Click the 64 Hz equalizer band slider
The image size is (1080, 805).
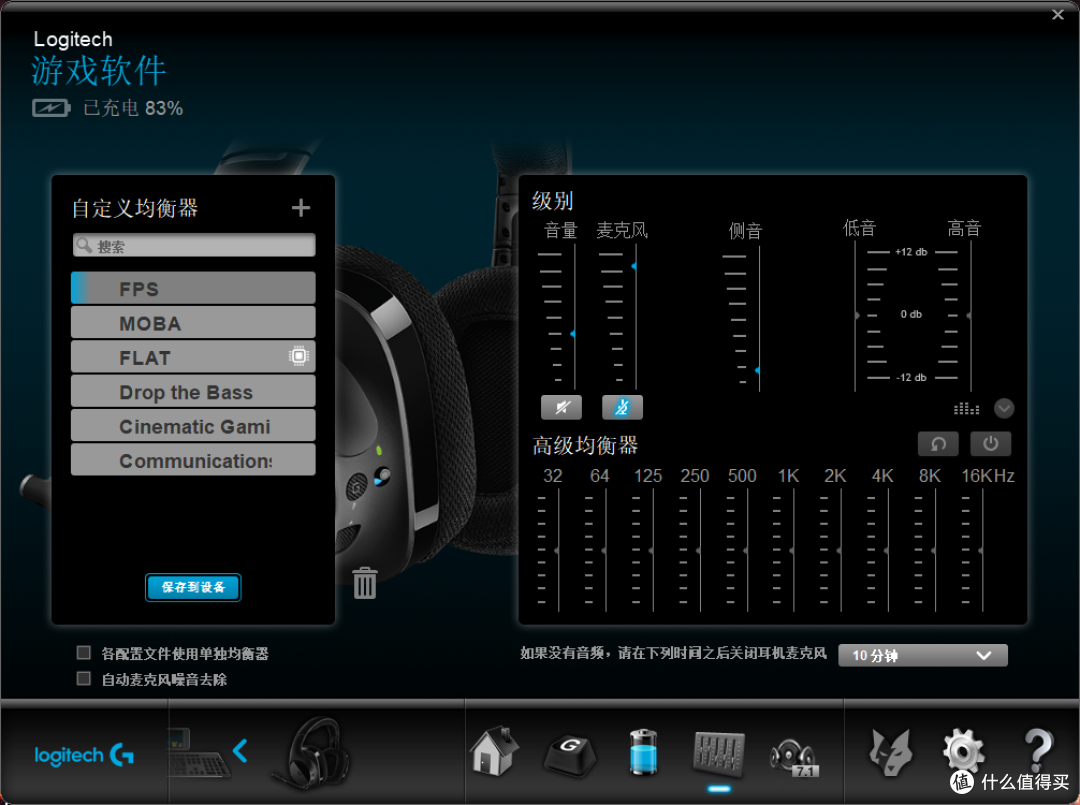[605, 551]
